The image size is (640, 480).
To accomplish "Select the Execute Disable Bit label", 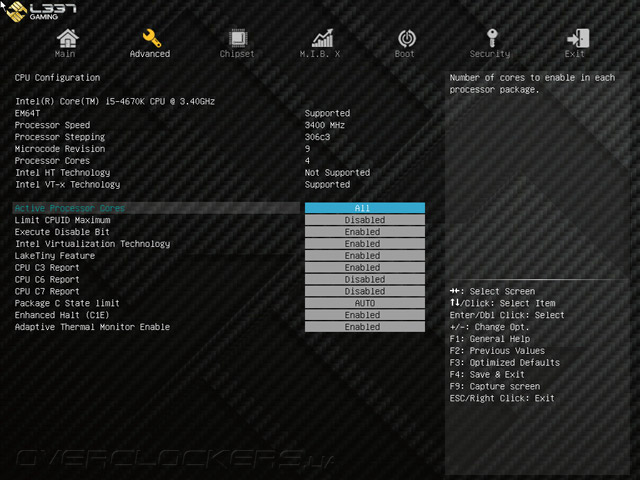I will tap(62, 232).
